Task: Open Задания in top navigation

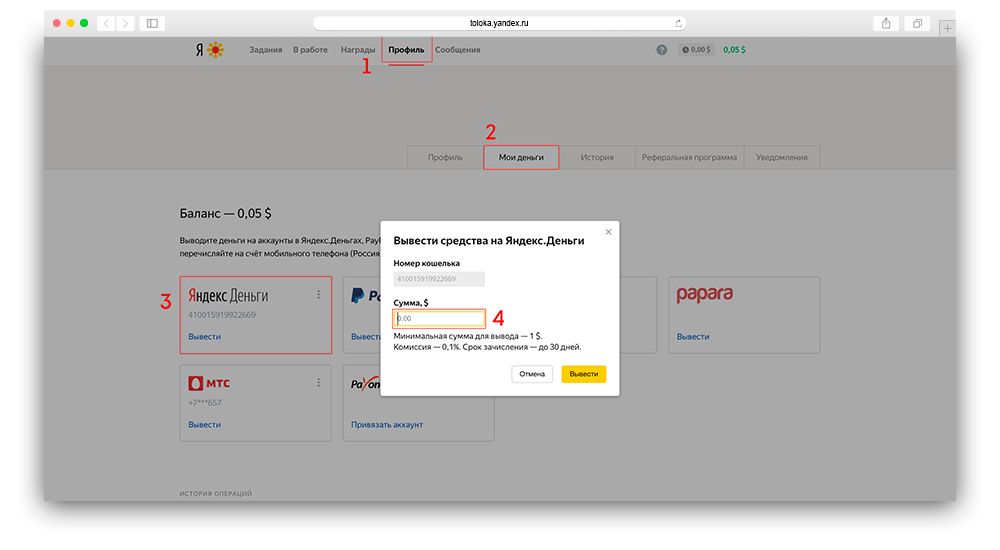Action: [265, 50]
